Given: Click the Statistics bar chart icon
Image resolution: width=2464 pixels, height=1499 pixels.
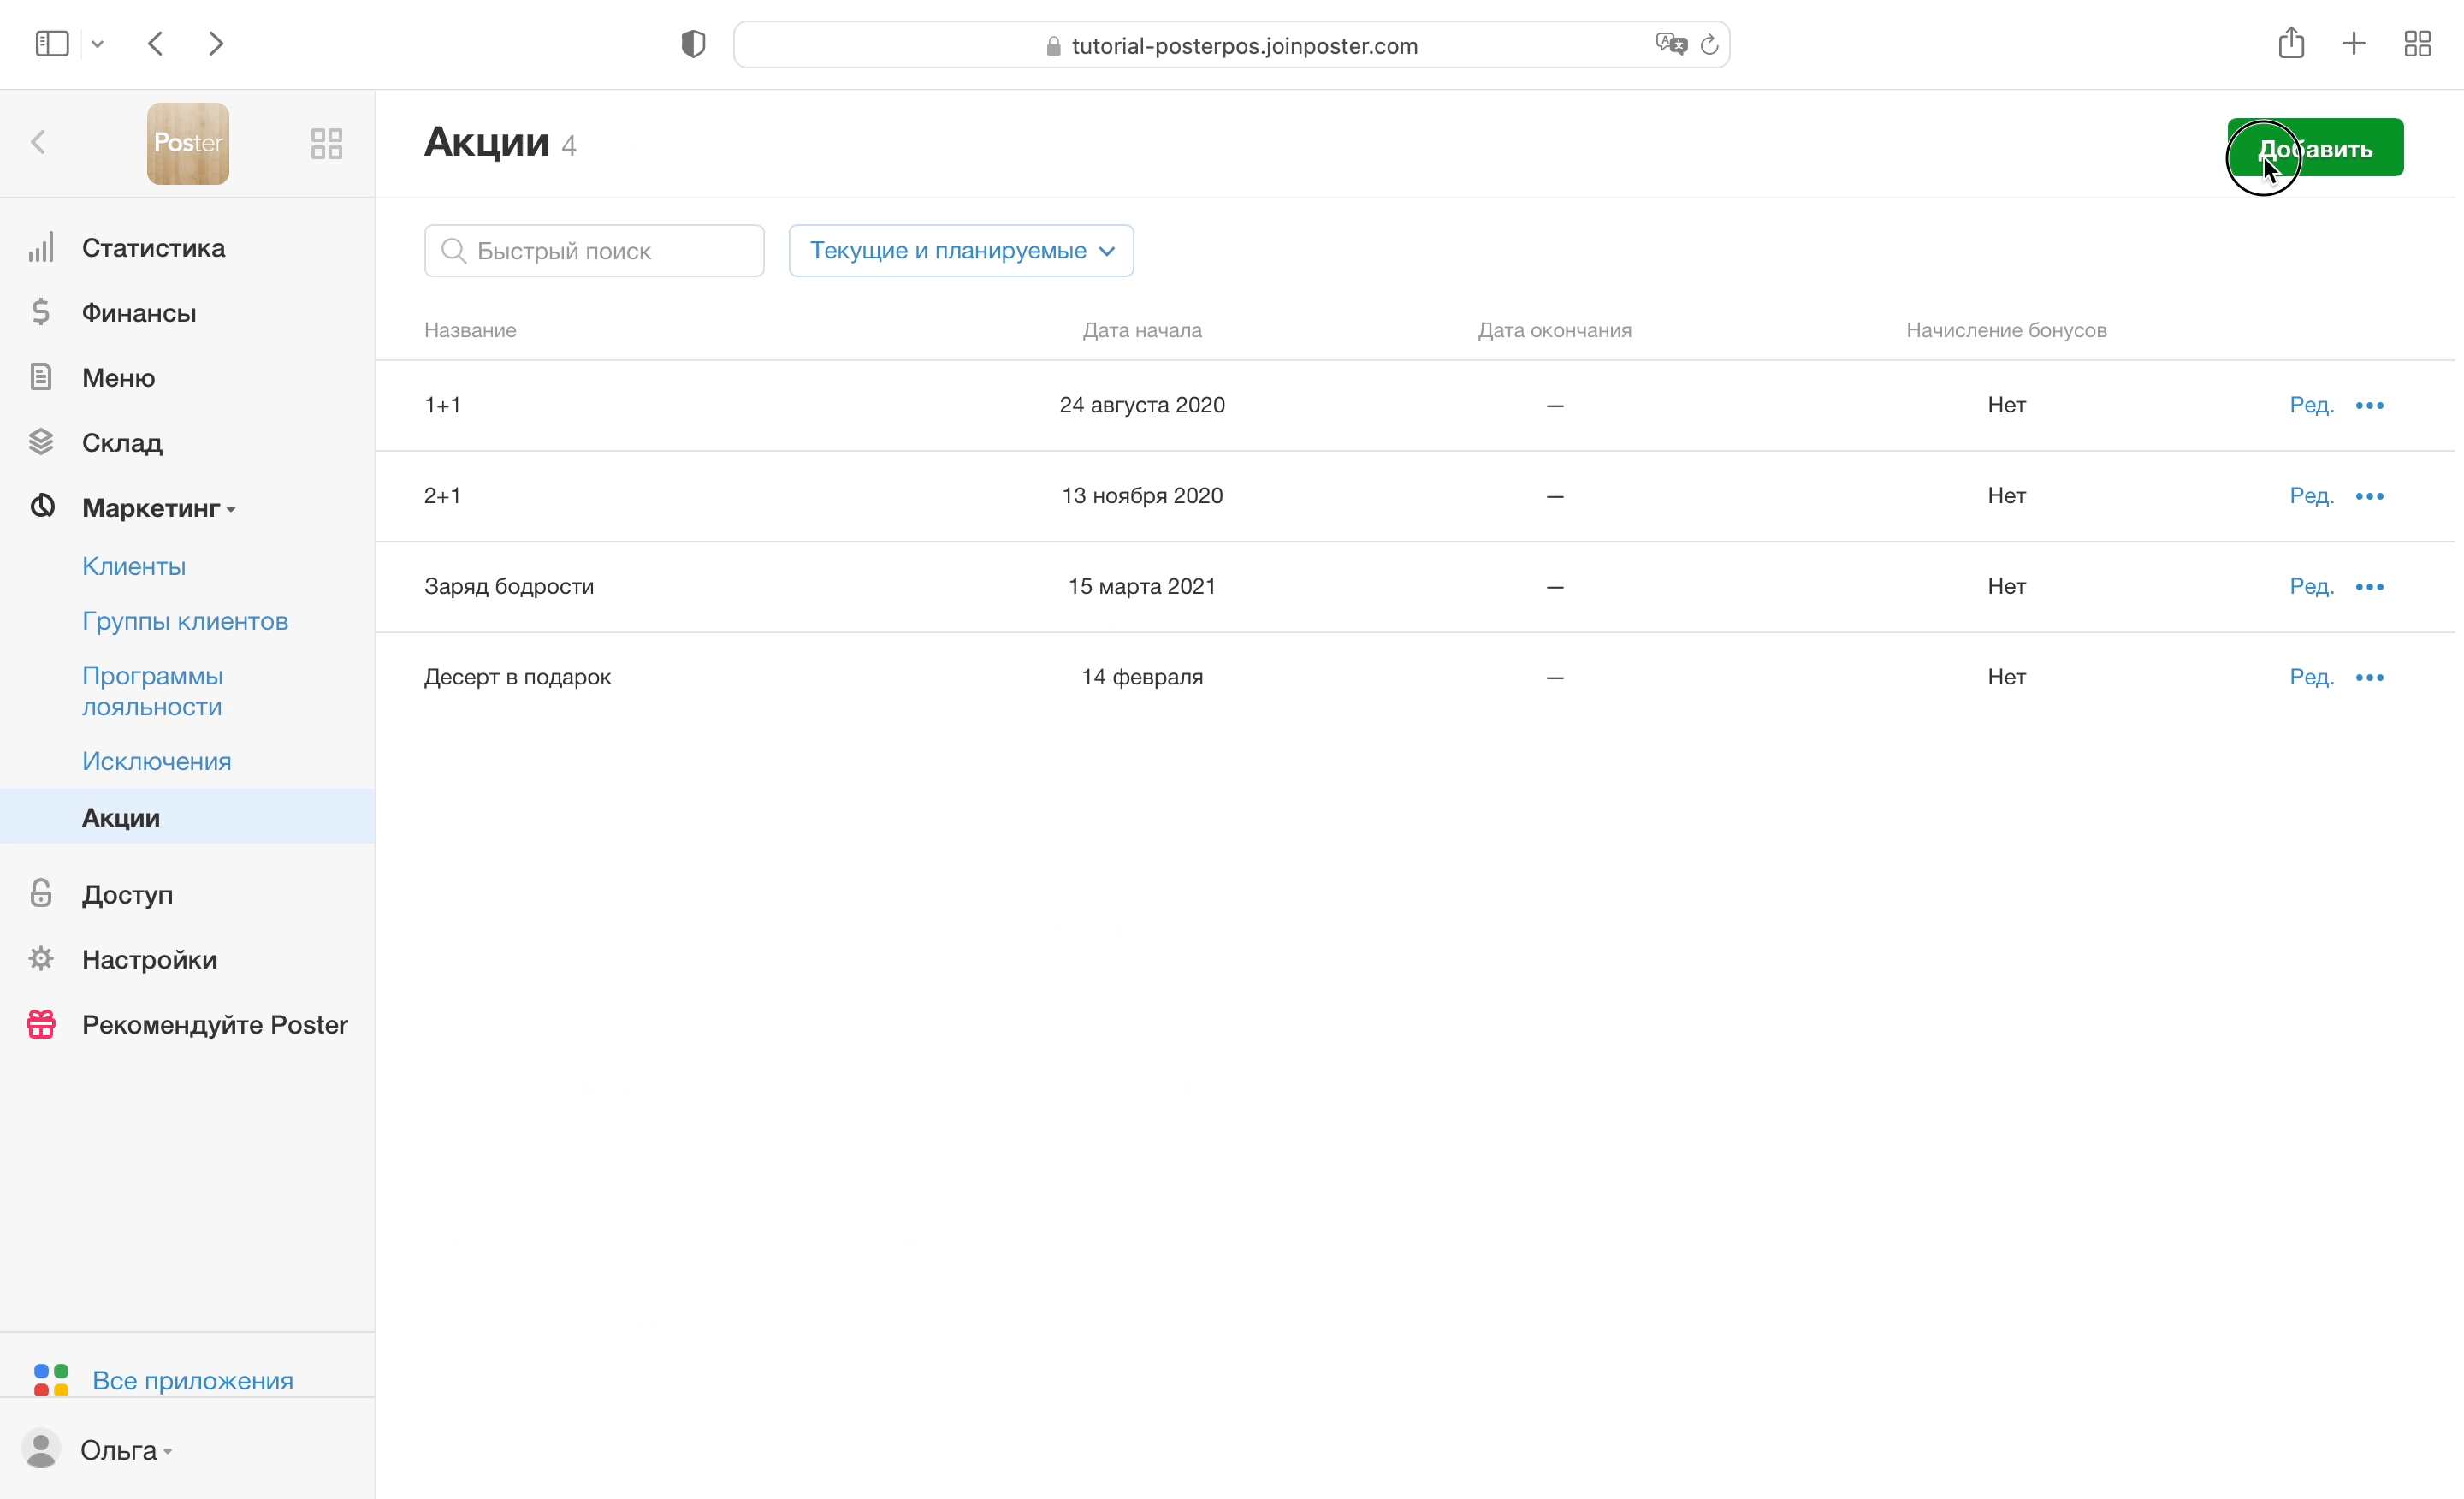Looking at the screenshot, I should [41, 248].
